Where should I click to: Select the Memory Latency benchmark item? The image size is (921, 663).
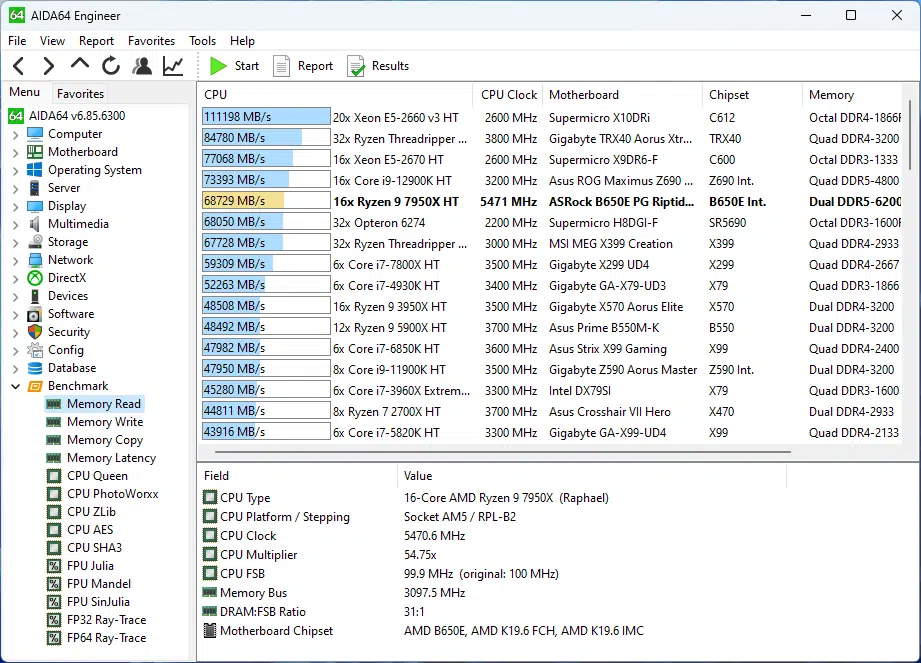coord(111,458)
